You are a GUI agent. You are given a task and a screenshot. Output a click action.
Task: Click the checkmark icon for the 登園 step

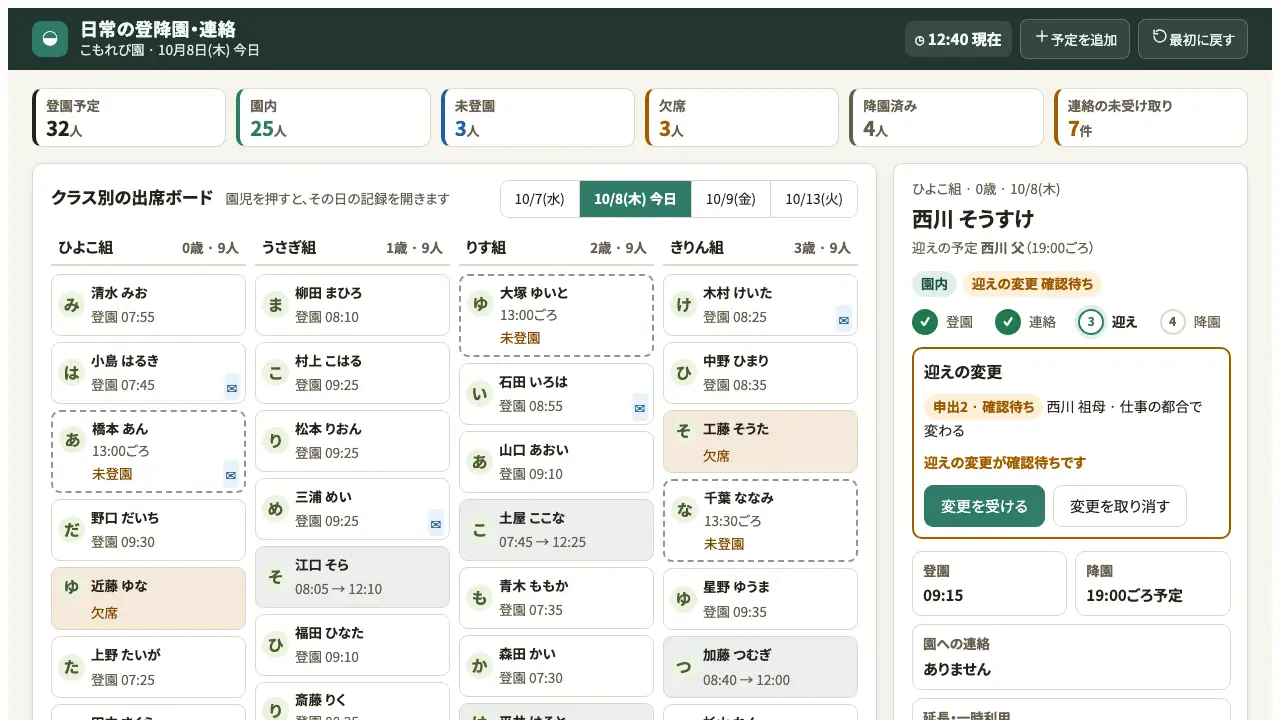[925, 322]
